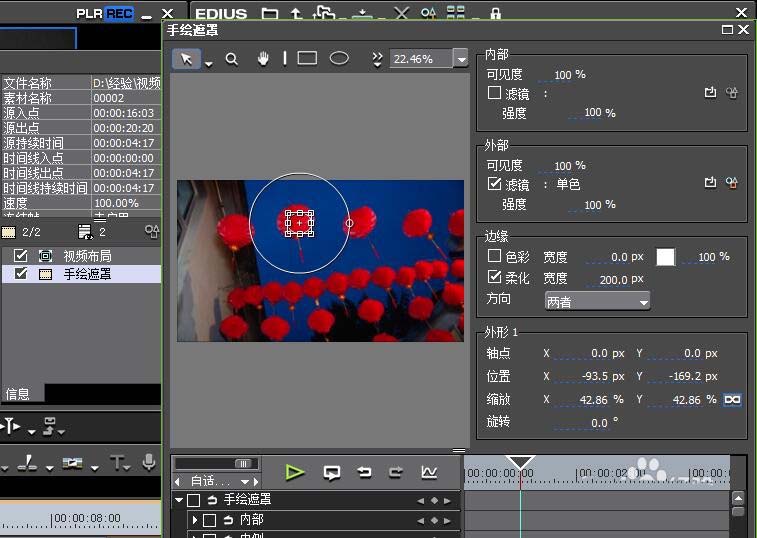Viewport: 757px width, 538px height.
Task: Select 视频布局 in the effects list
Action: coord(87,255)
